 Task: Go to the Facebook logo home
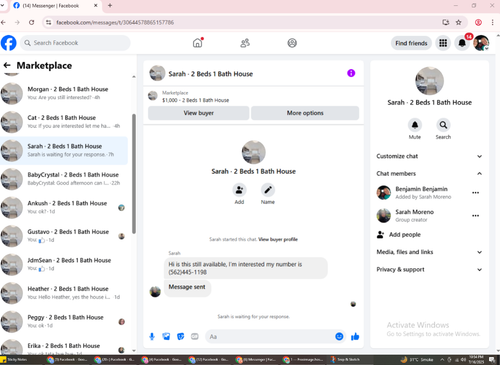point(8,43)
